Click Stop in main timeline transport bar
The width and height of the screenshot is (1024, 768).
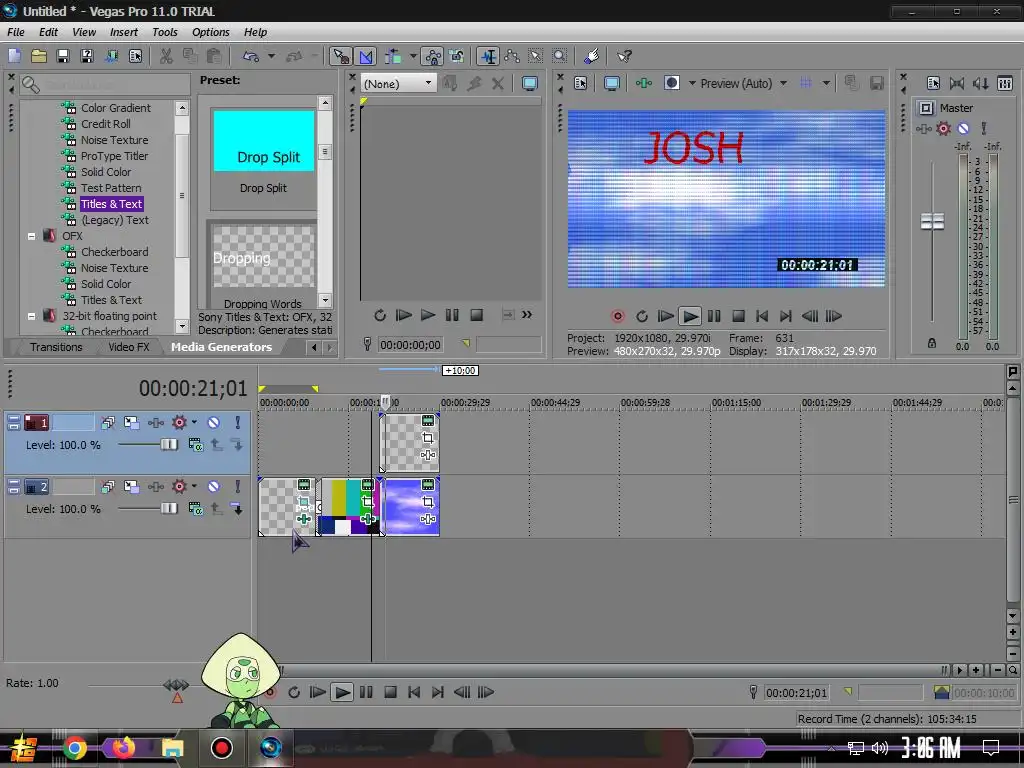391,692
